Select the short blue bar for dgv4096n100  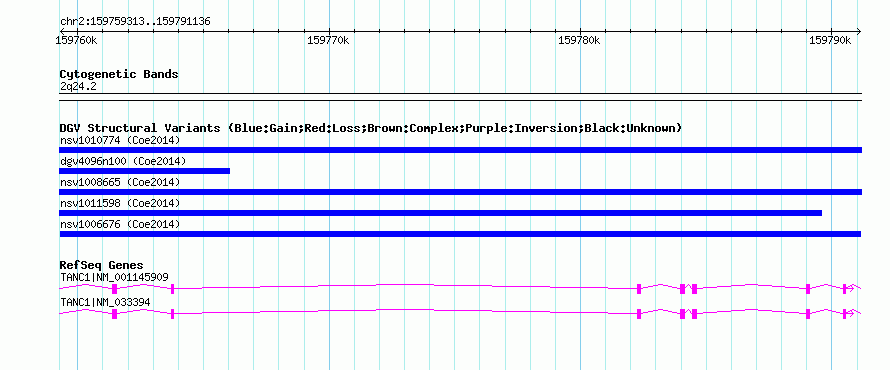[x=145, y=171]
